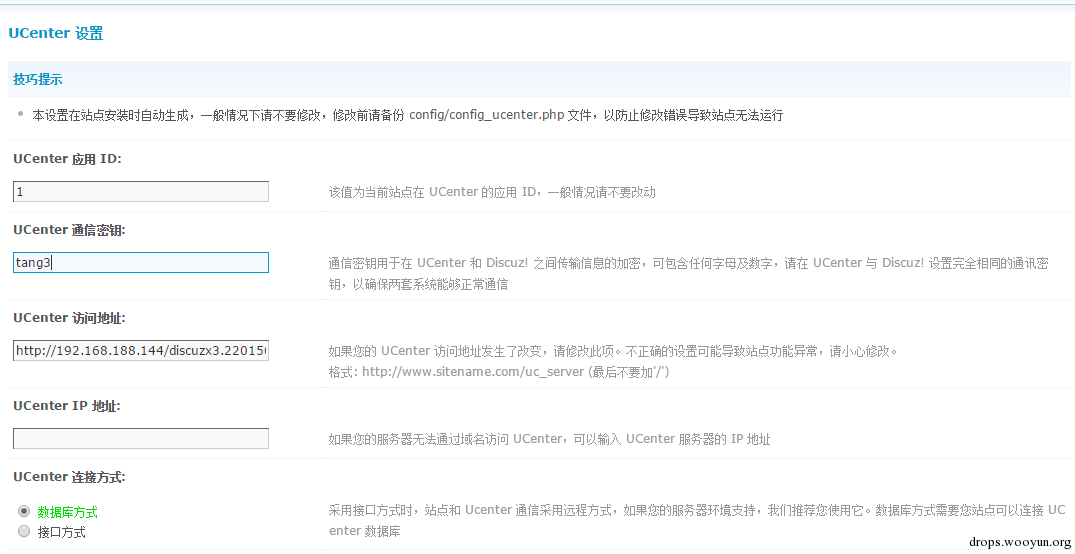This screenshot has width=1075, height=554.
Task: Click the UCenter 连接方式 label
Action: 69,477
